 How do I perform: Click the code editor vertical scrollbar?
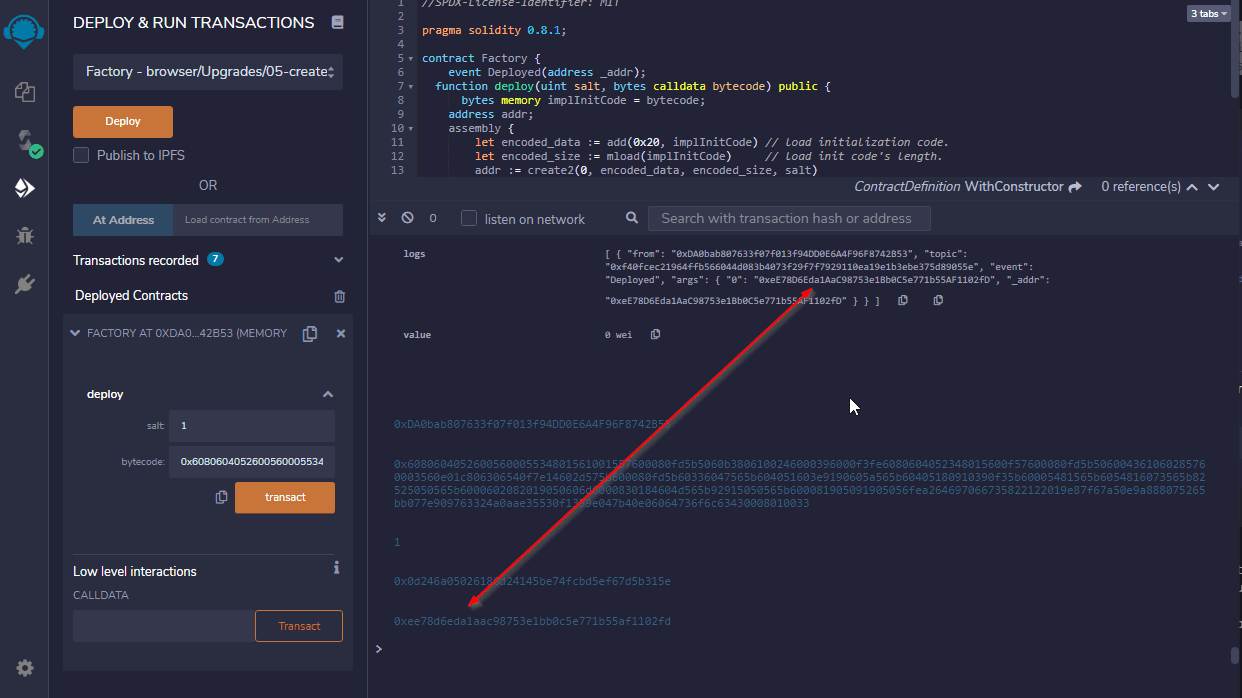coord(1236,50)
